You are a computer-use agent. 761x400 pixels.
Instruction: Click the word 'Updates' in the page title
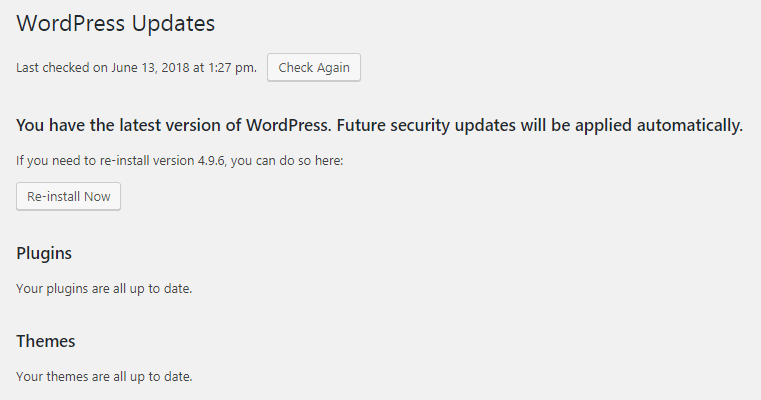pyautogui.click(x=179, y=22)
